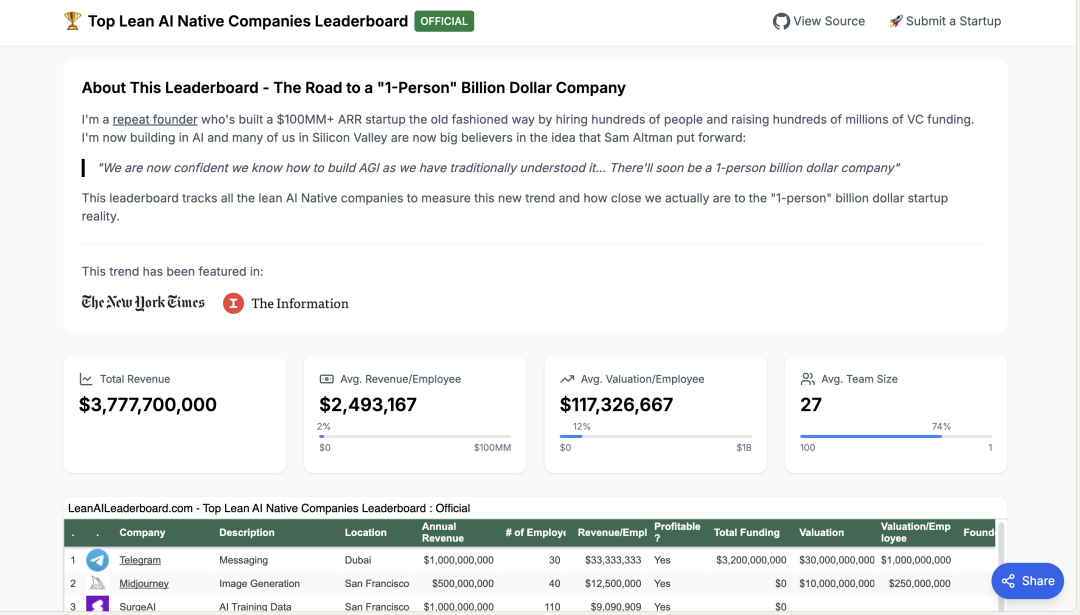The height and width of the screenshot is (615, 1080).
Task: Click the Valuation column header
Action: 821,532
